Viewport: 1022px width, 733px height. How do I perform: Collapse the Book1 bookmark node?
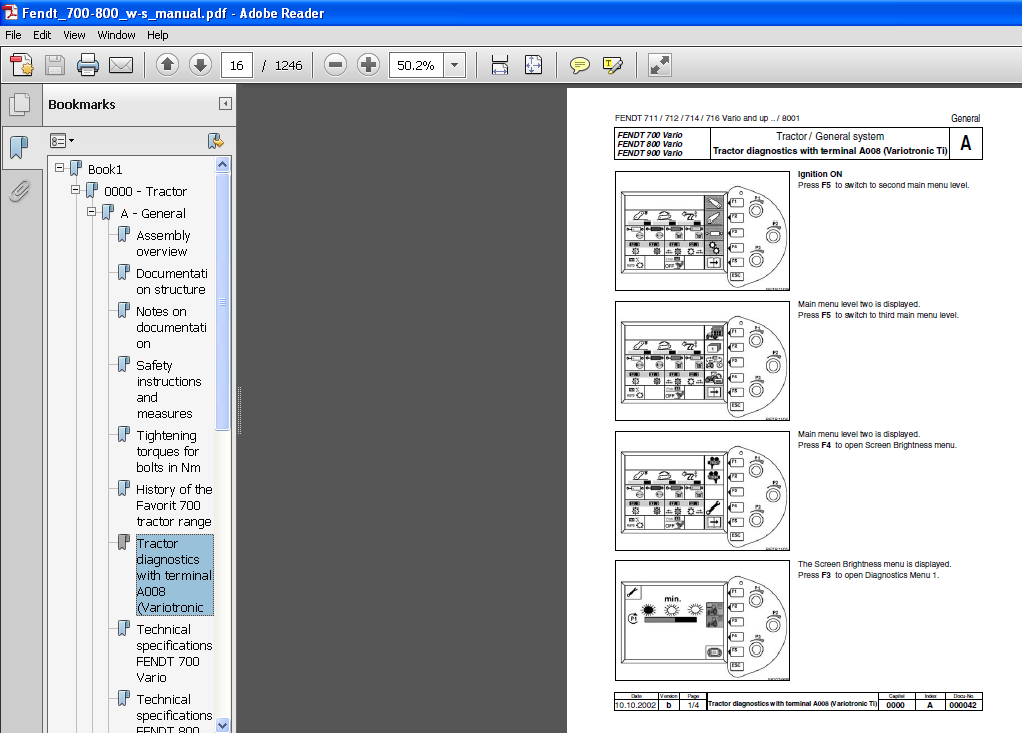click(59, 168)
